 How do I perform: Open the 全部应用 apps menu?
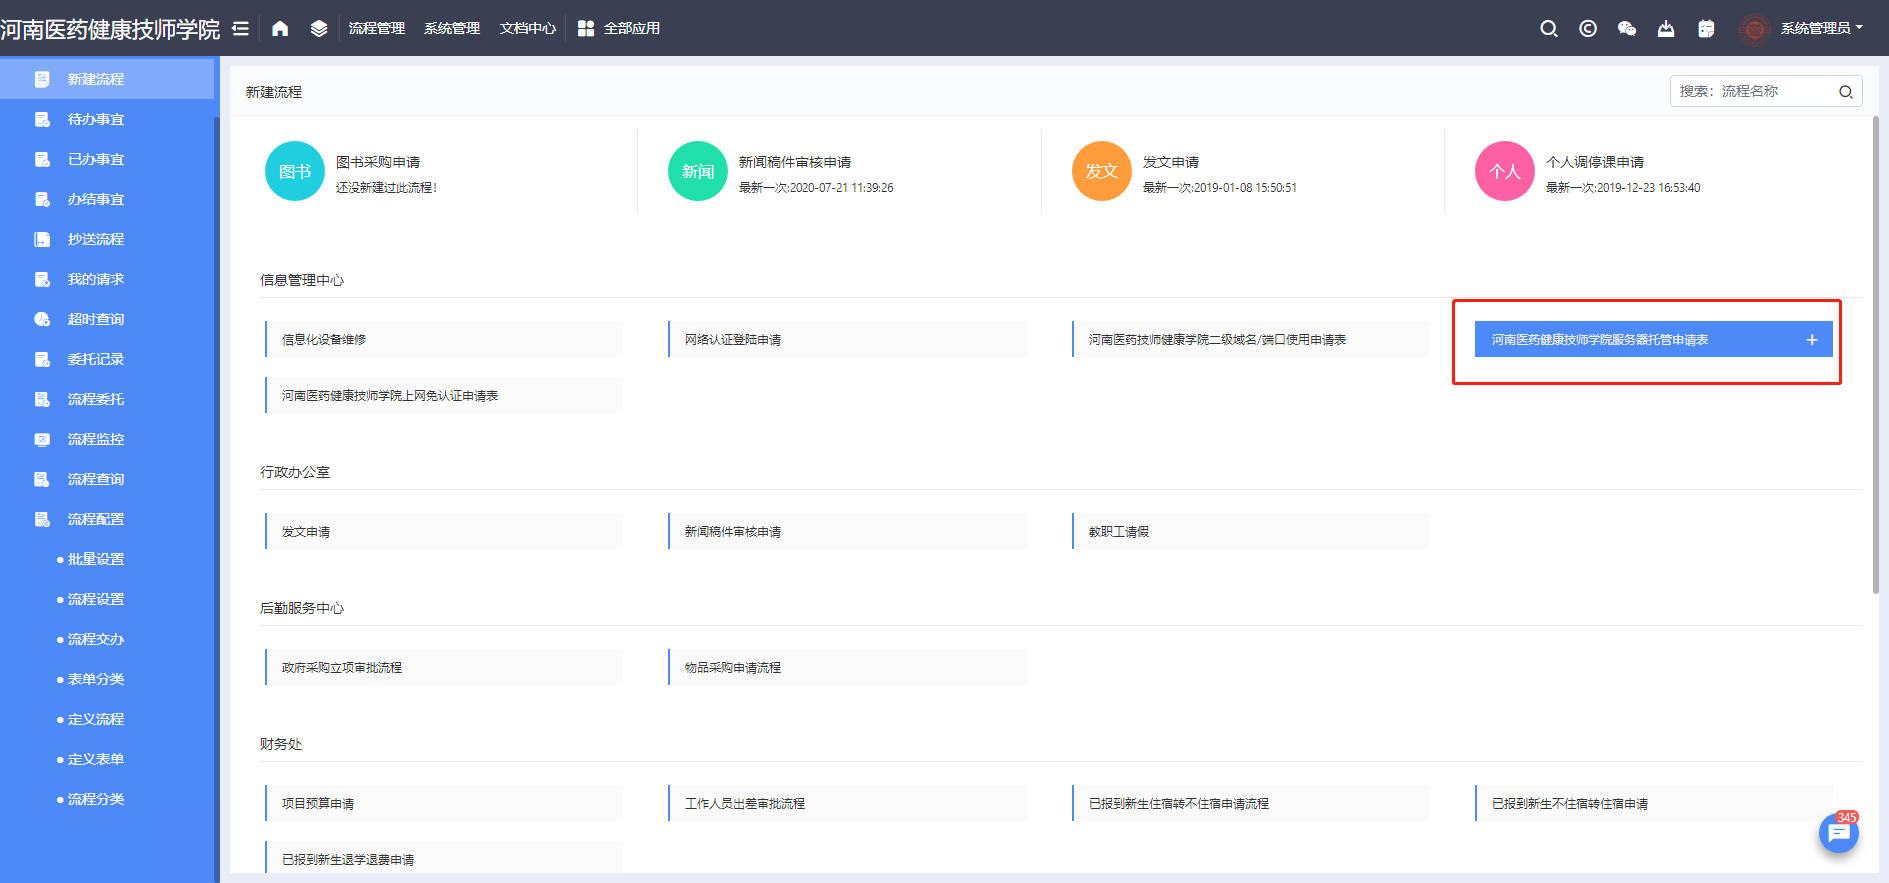[619, 28]
